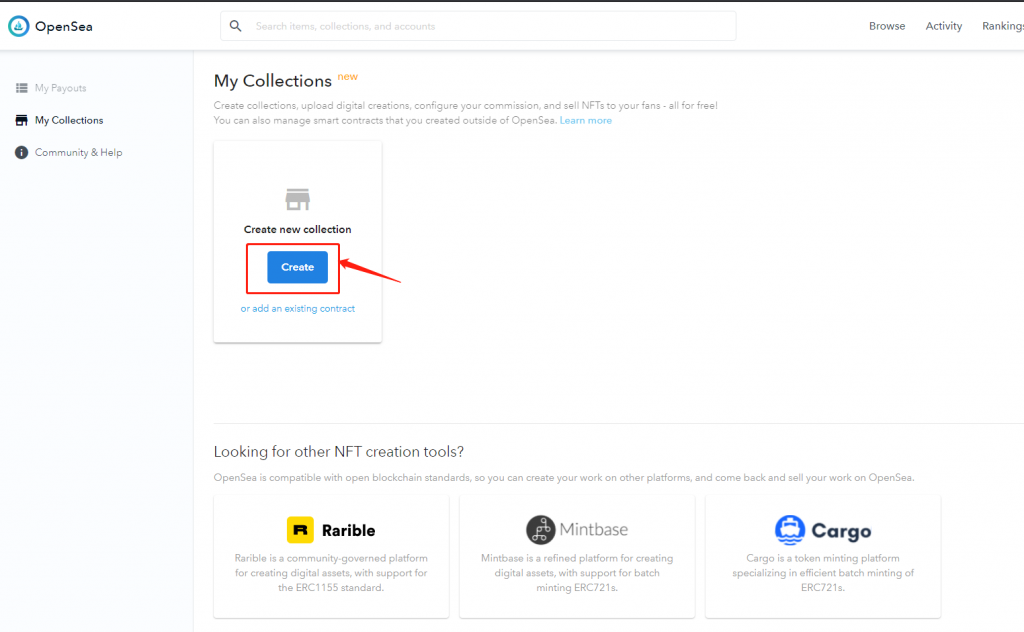
Task: Click the Rarible name text
Action: click(x=349, y=530)
